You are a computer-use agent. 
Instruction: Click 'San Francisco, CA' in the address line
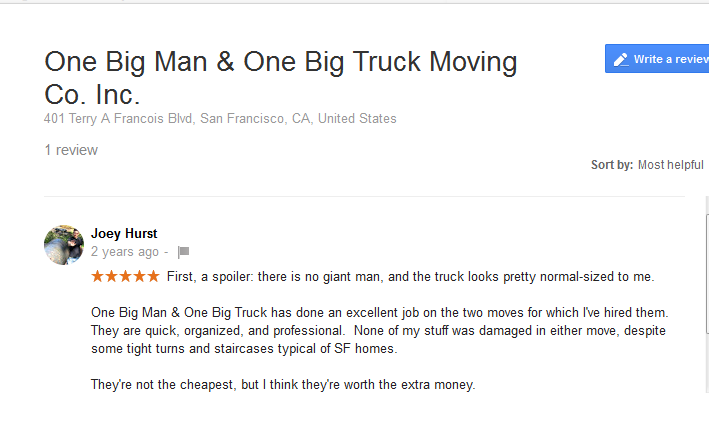(x=256, y=118)
